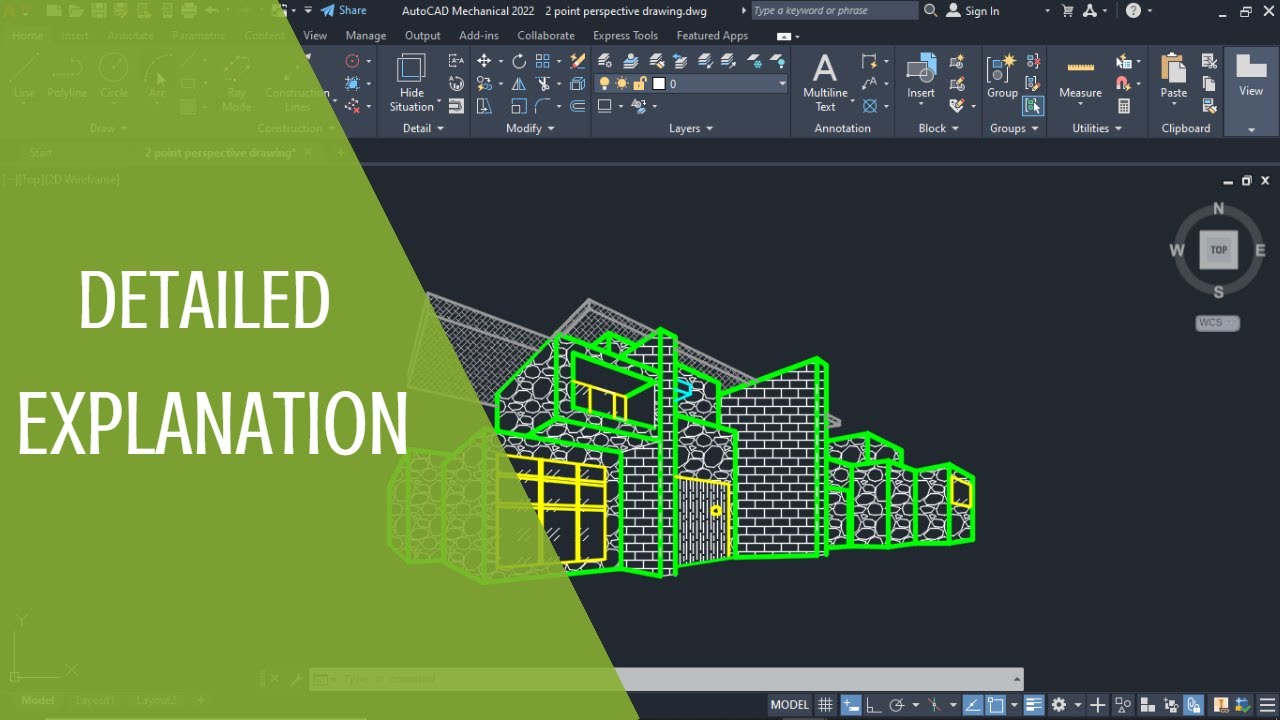This screenshot has height=720, width=1280.
Task: Click Sign In
Action: (982, 11)
